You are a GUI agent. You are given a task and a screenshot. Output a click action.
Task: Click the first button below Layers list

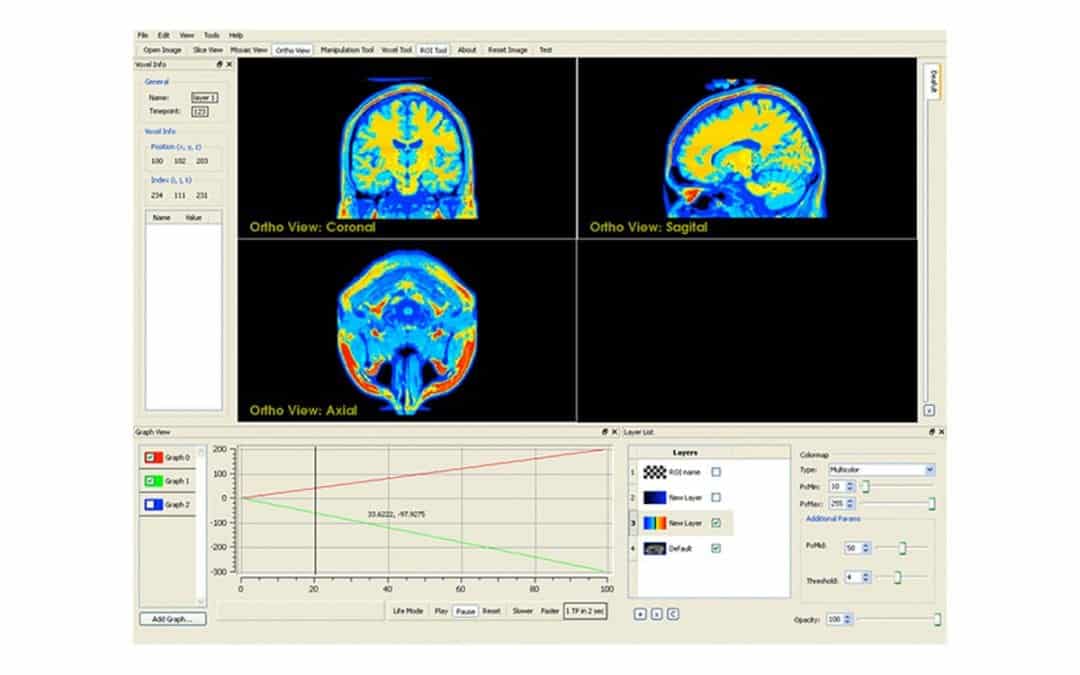pyautogui.click(x=640, y=614)
